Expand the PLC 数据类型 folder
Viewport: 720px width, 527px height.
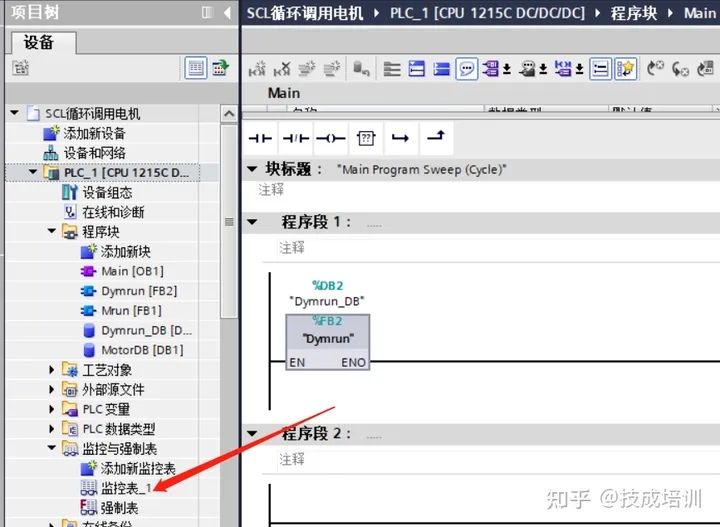click(51, 429)
